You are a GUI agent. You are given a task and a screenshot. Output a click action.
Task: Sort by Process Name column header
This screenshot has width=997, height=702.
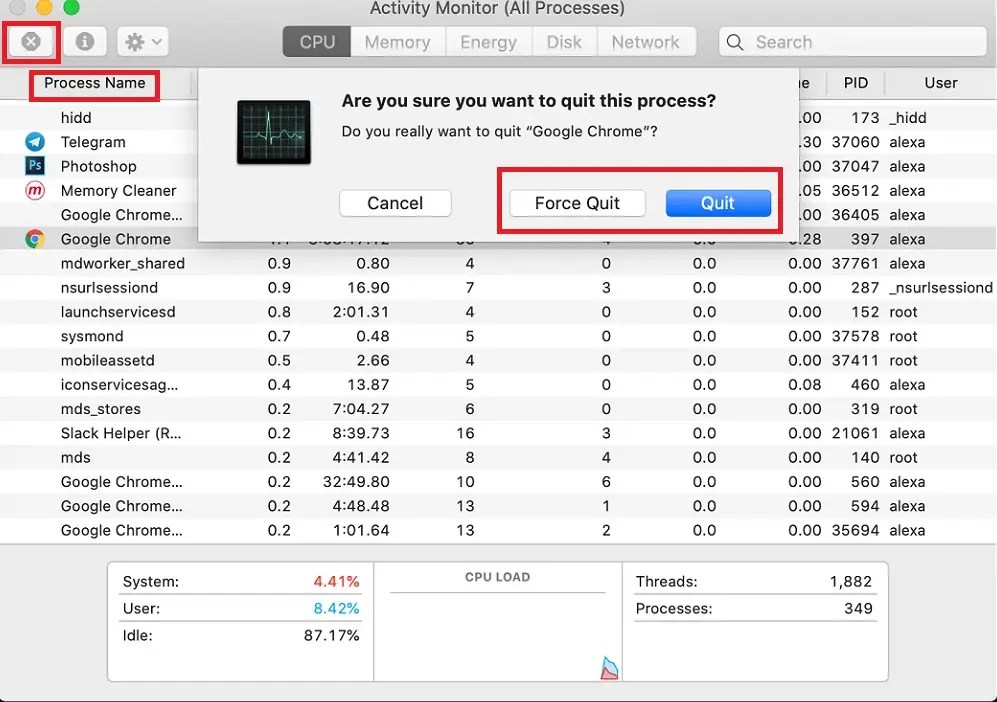pos(95,83)
